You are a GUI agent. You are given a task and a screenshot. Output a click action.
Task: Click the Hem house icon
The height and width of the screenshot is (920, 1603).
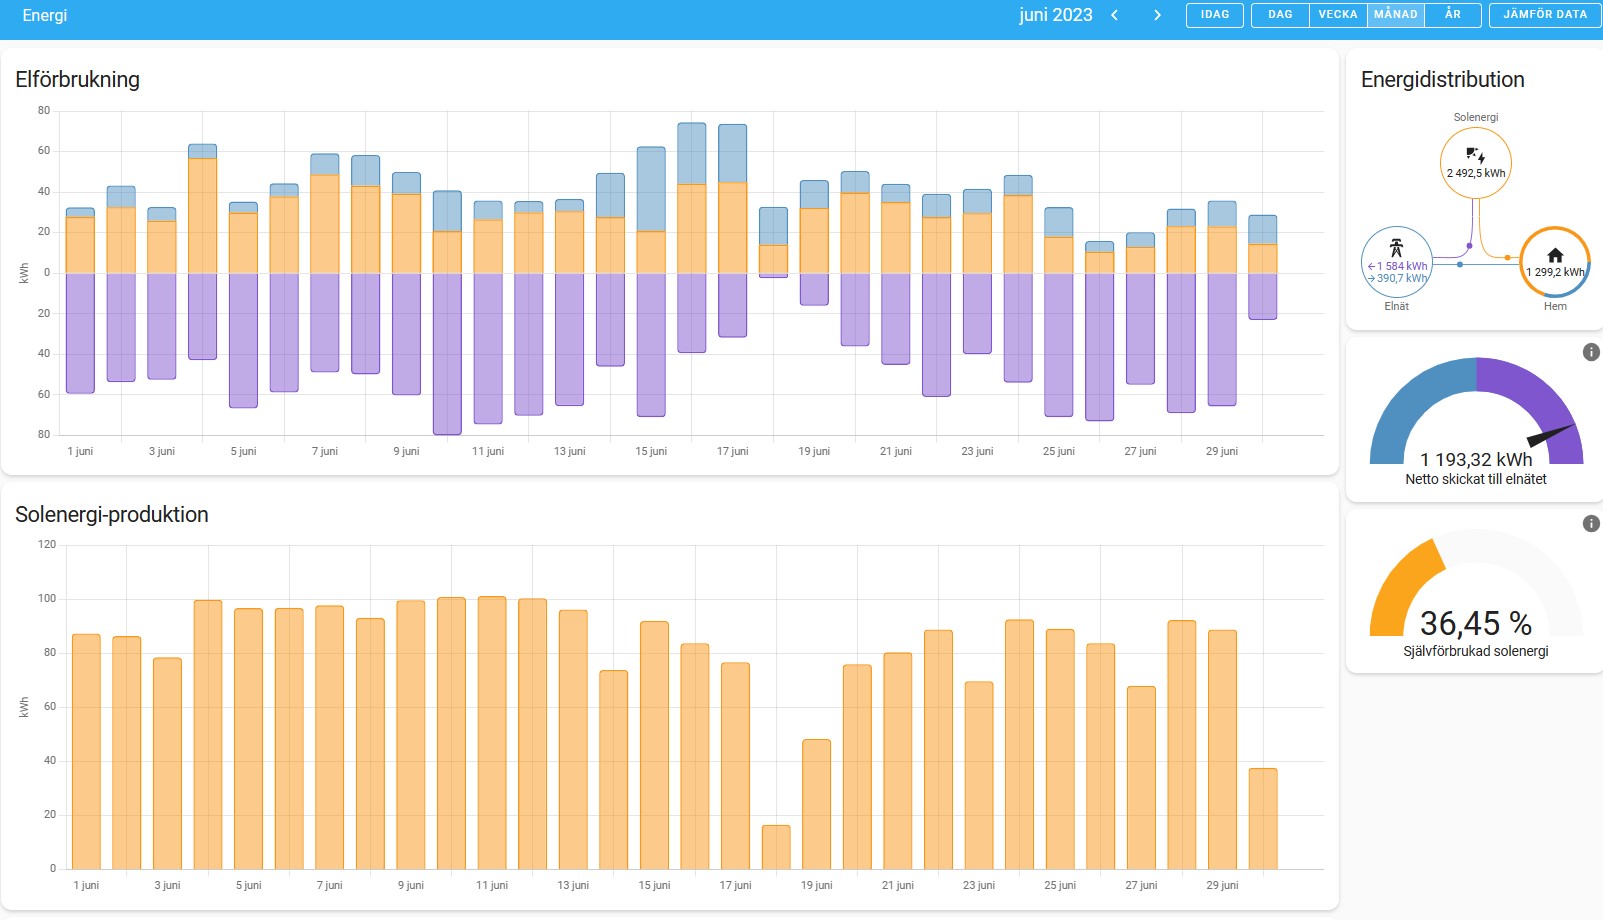click(x=1555, y=255)
